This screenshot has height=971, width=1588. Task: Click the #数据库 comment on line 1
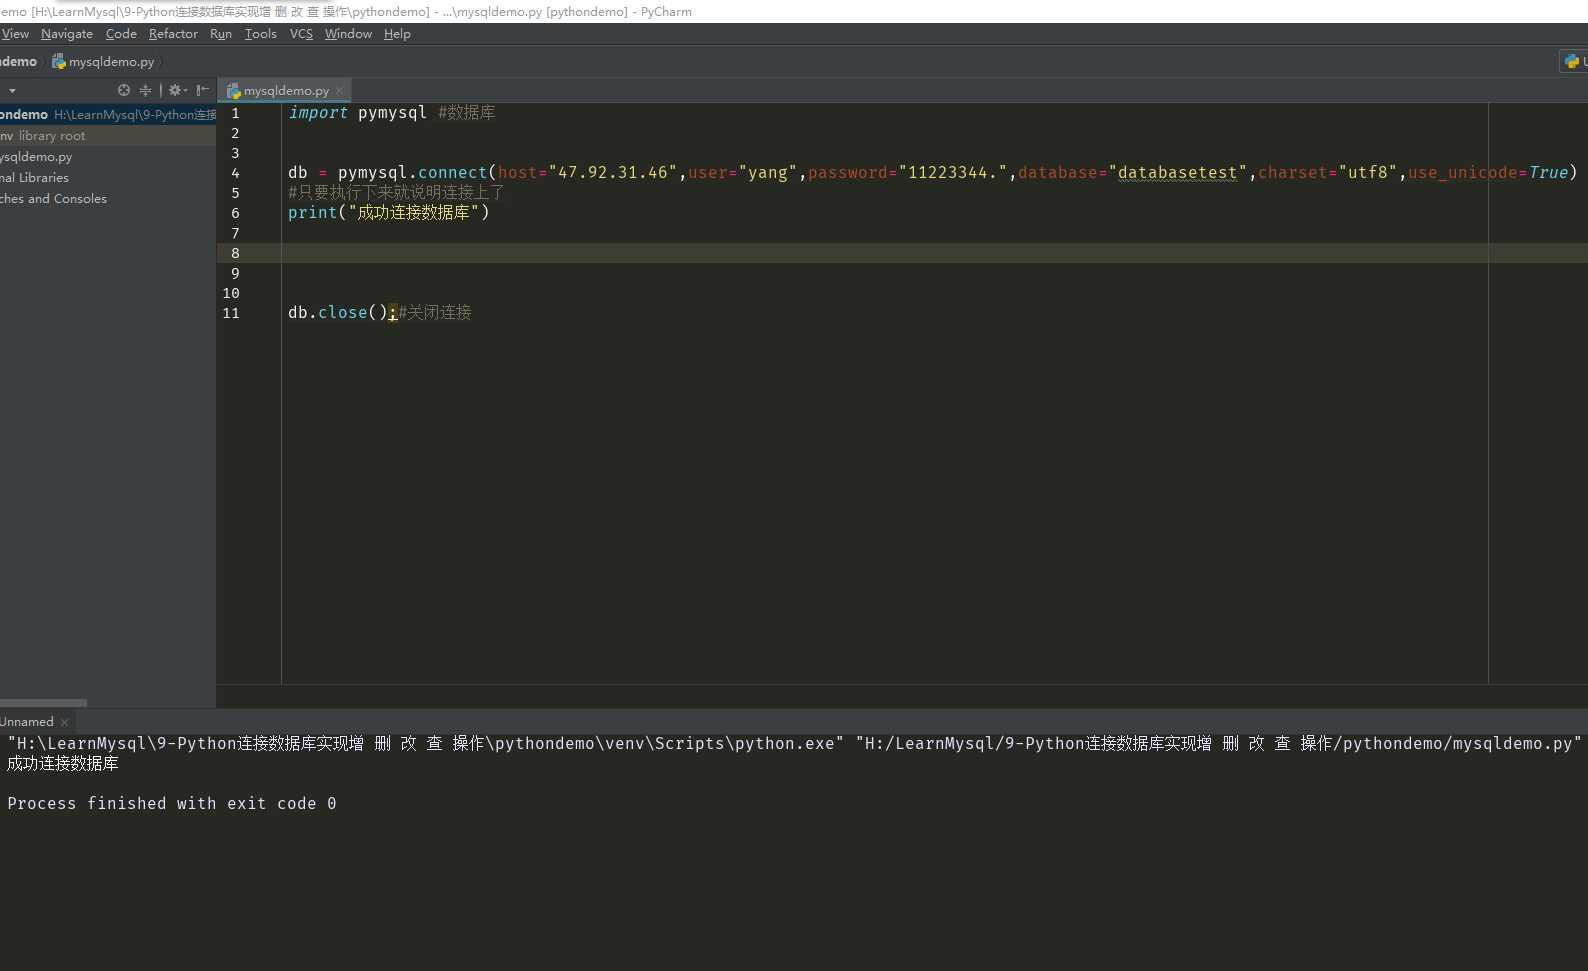pos(467,113)
